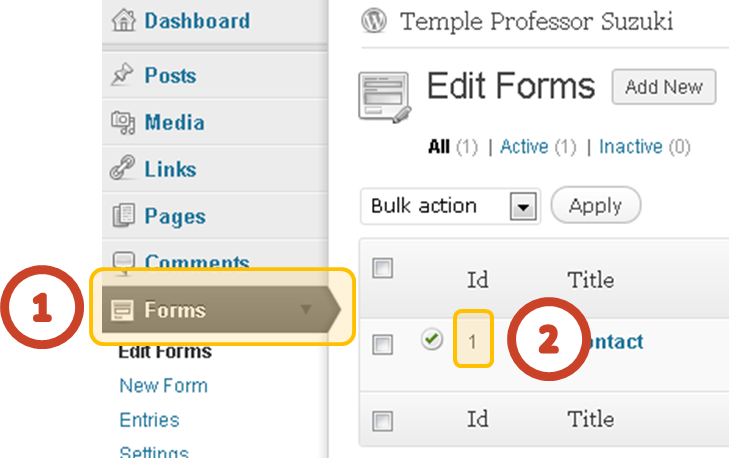Check the select-all checkbox in table header
729x458 pixels.
[x=383, y=268]
